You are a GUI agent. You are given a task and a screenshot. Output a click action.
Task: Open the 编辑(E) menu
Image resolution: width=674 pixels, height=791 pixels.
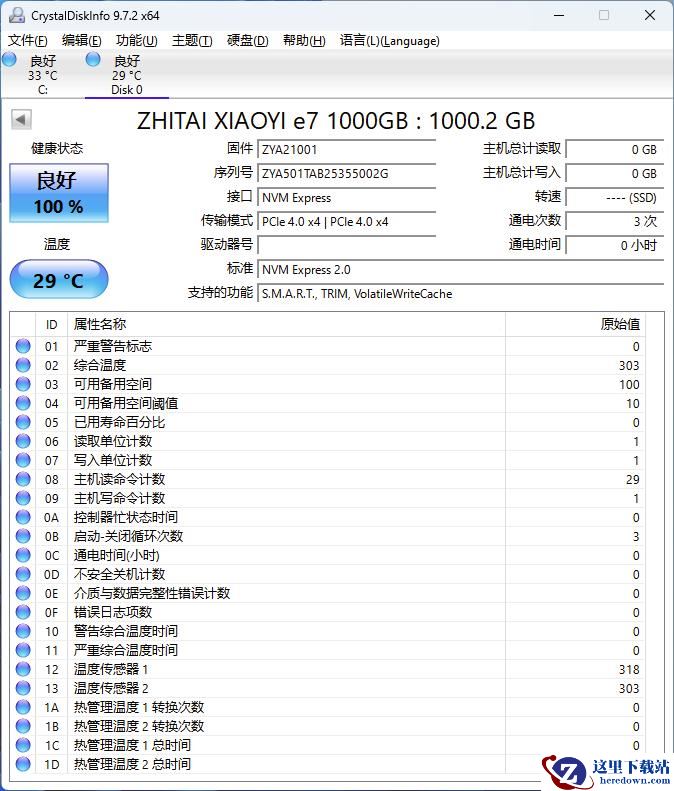point(81,40)
